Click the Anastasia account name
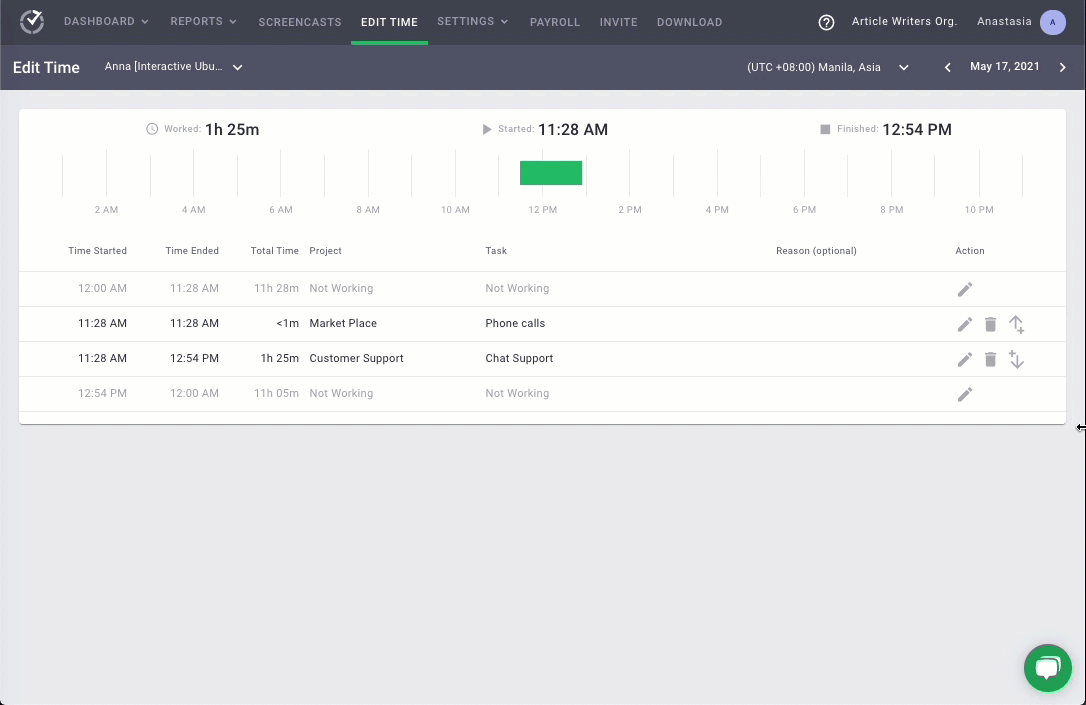The width and height of the screenshot is (1086, 705). [1004, 21]
